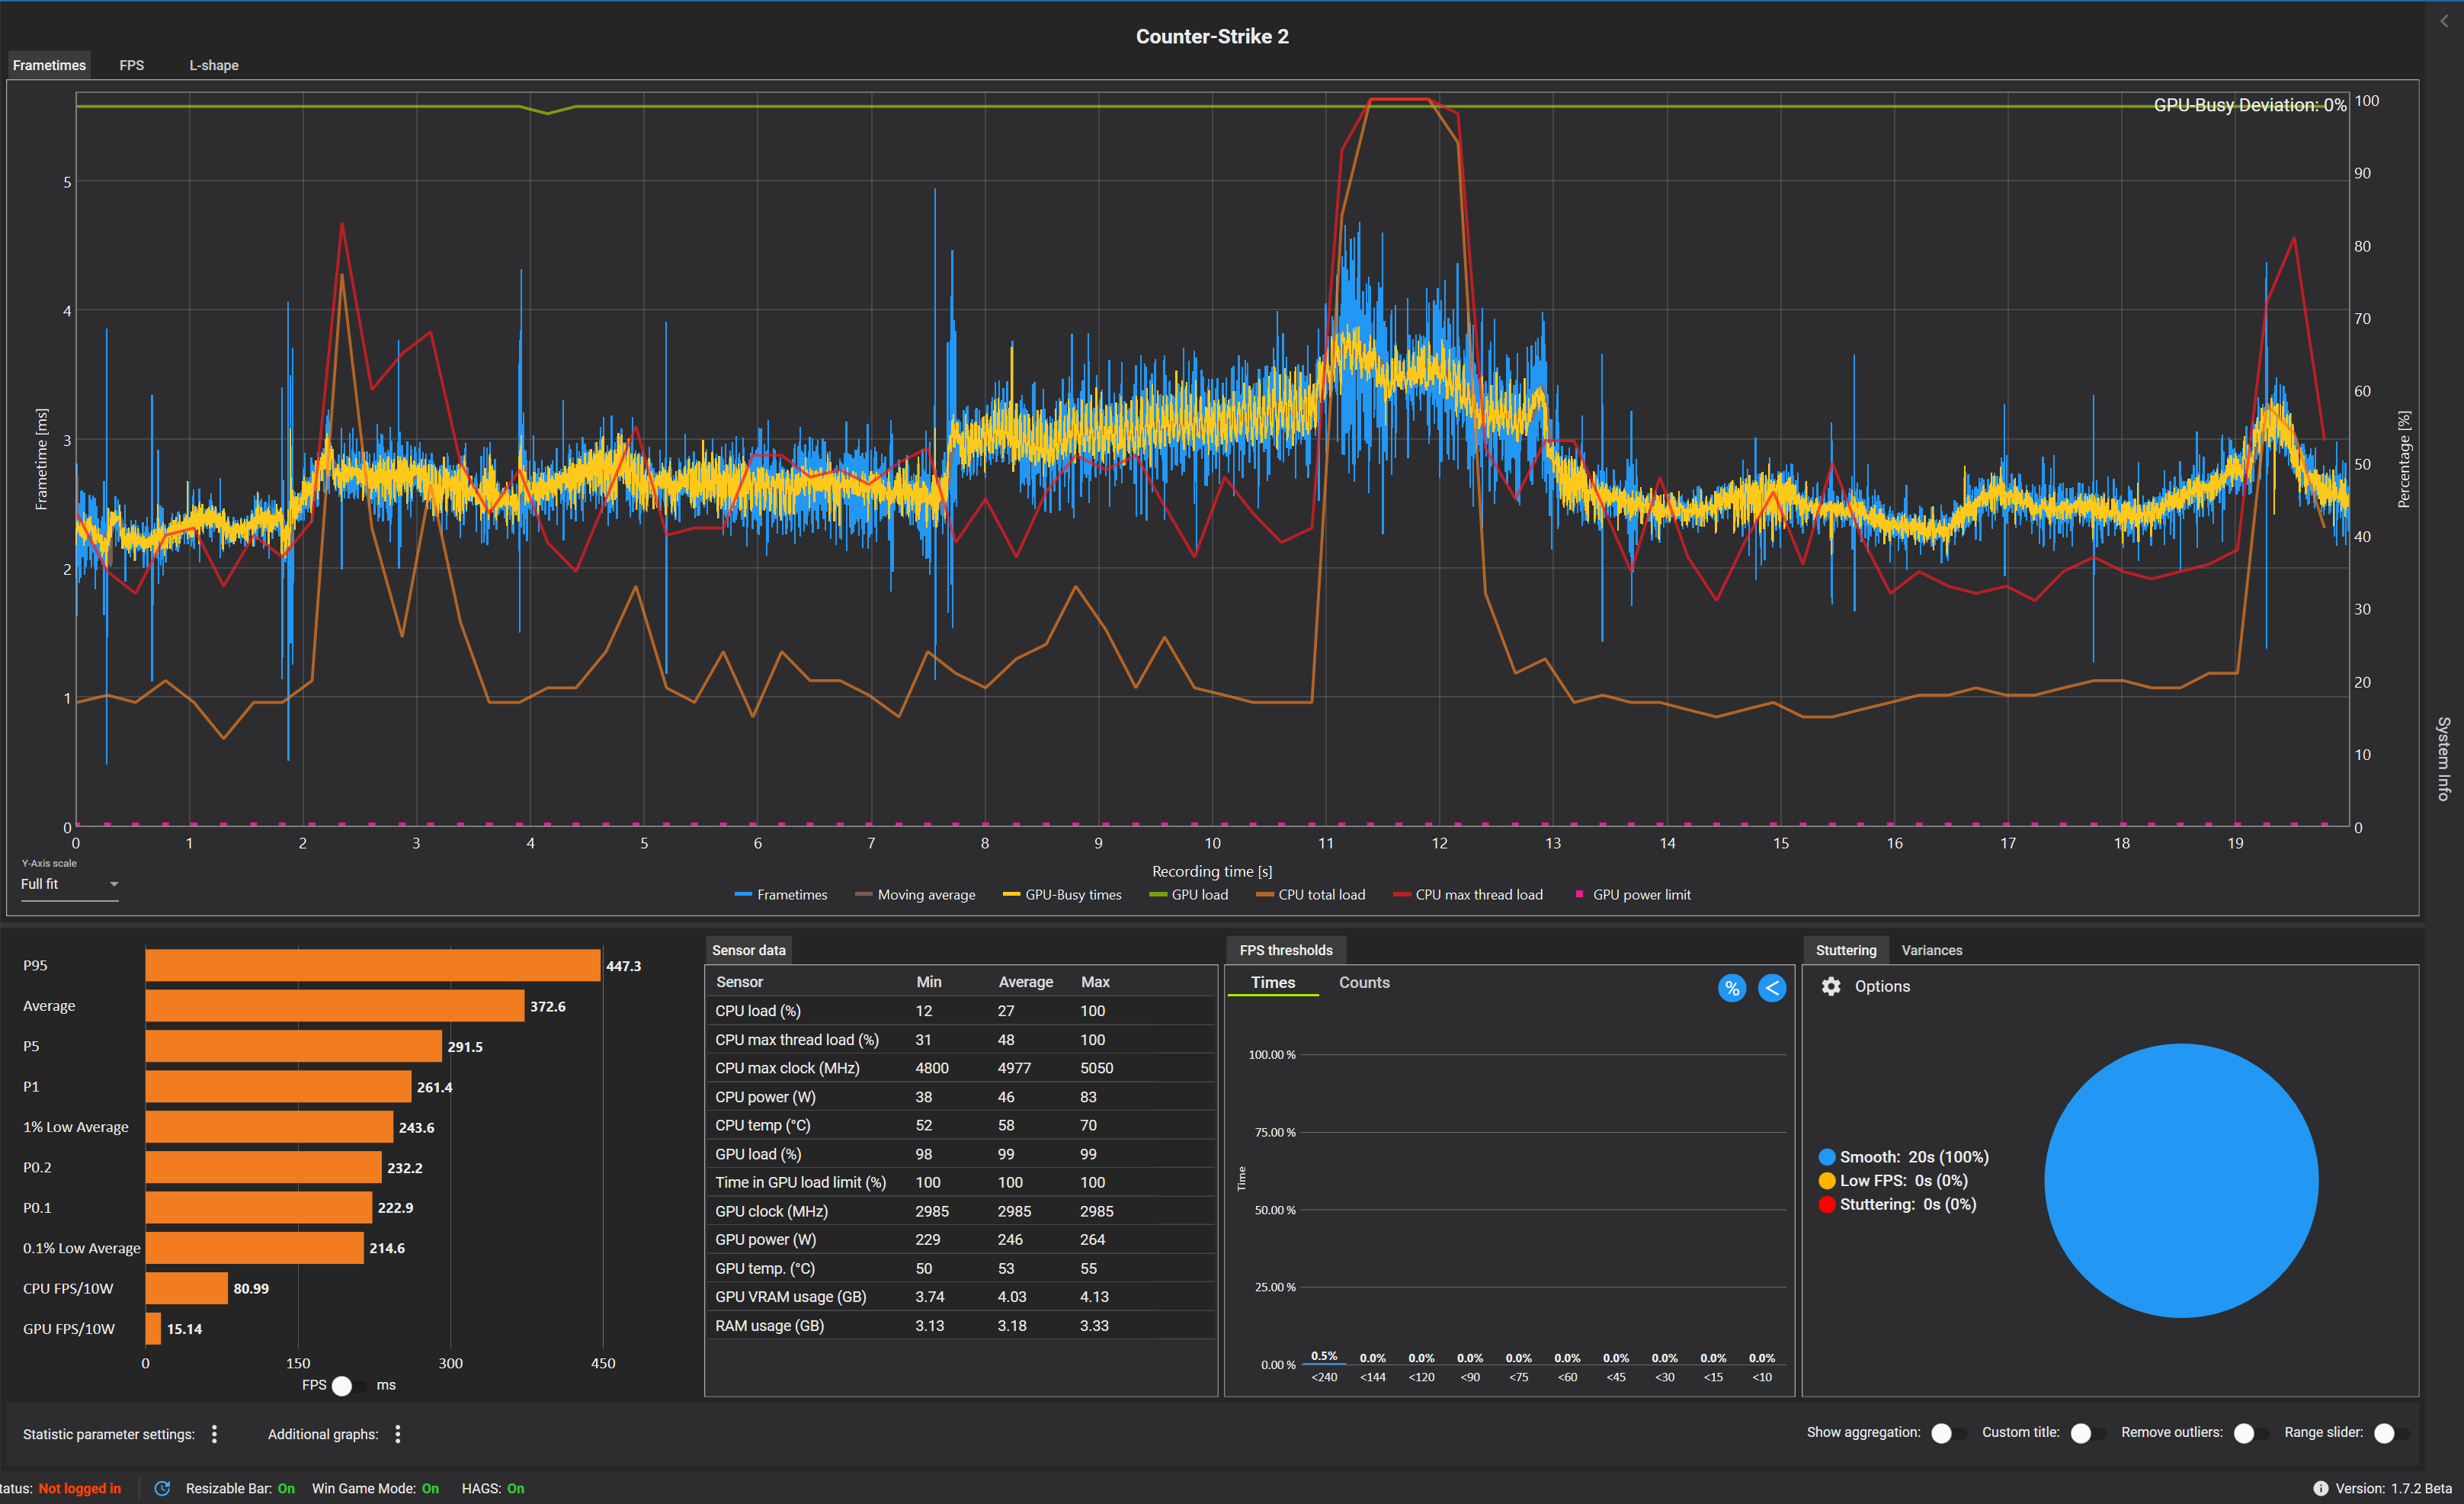Collapse the System Info chevron arrow

(x=2444, y=21)
